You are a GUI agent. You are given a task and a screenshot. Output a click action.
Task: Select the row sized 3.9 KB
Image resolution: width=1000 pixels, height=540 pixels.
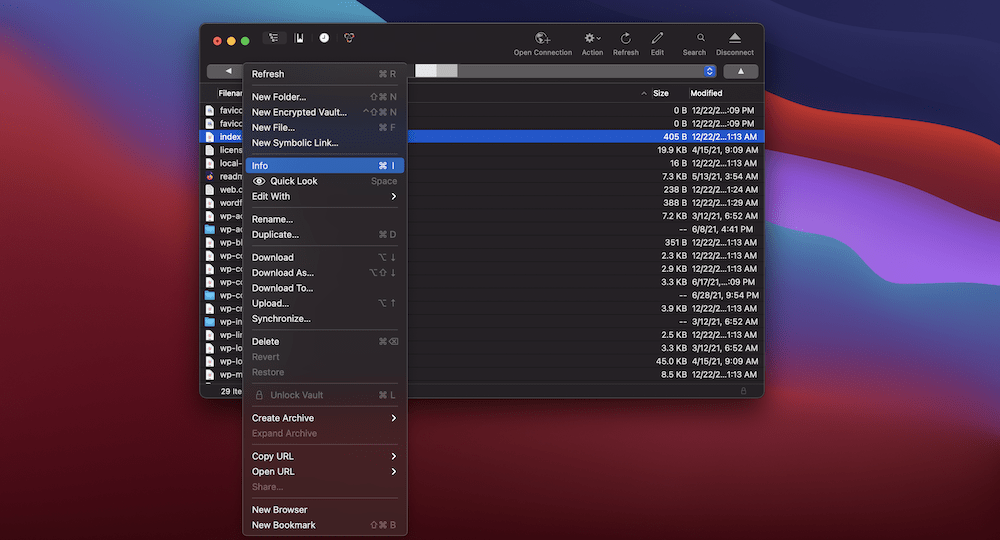point(482,309)
